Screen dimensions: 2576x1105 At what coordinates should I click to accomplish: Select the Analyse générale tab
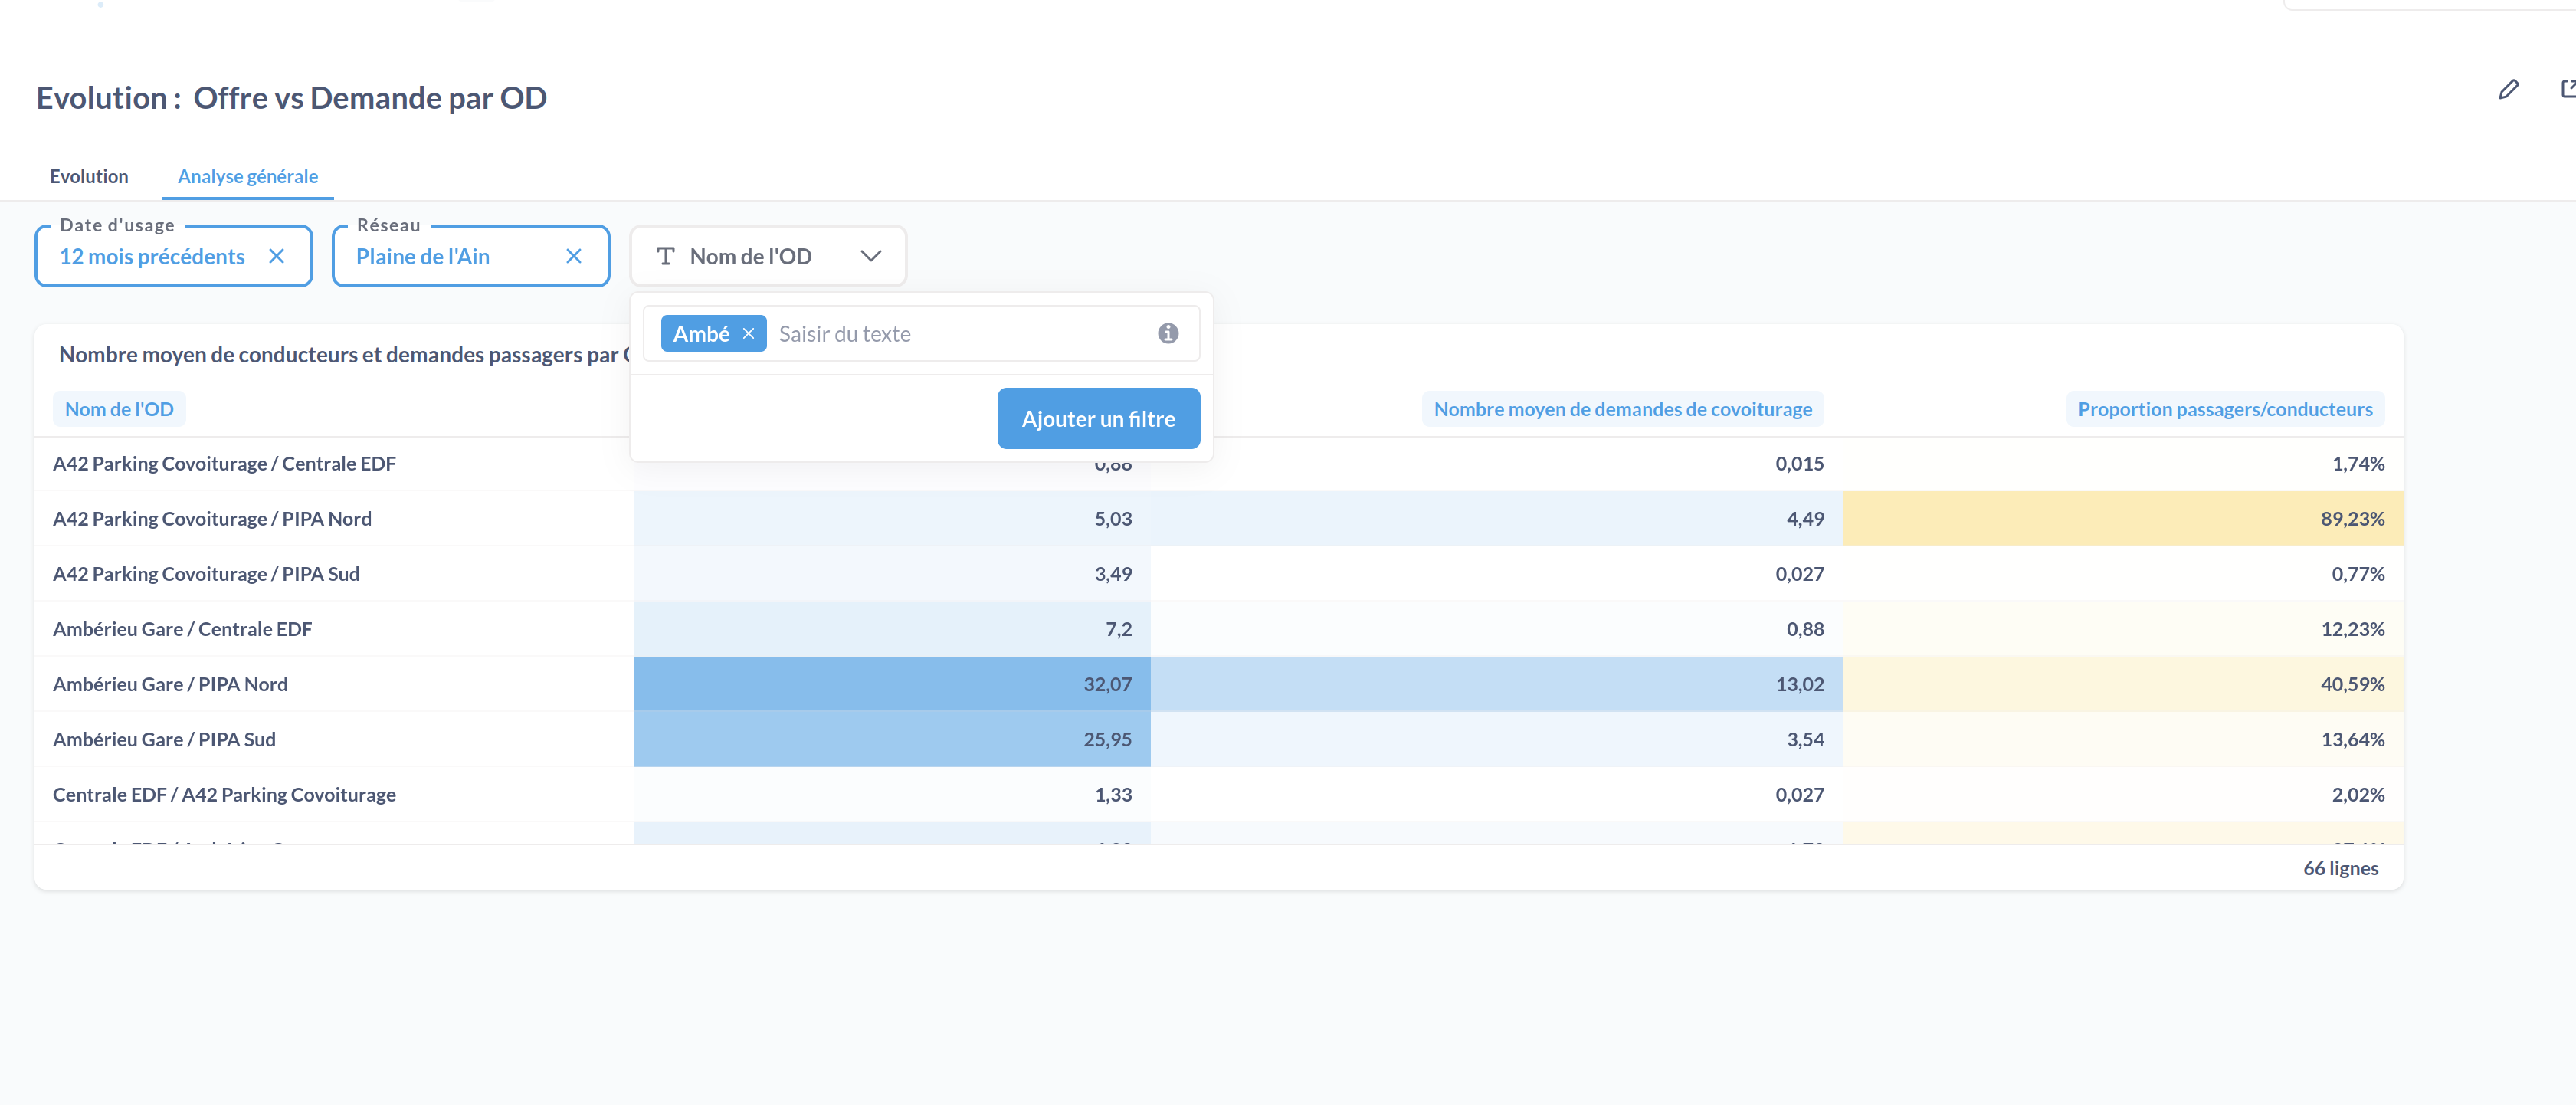click(248, 177)
